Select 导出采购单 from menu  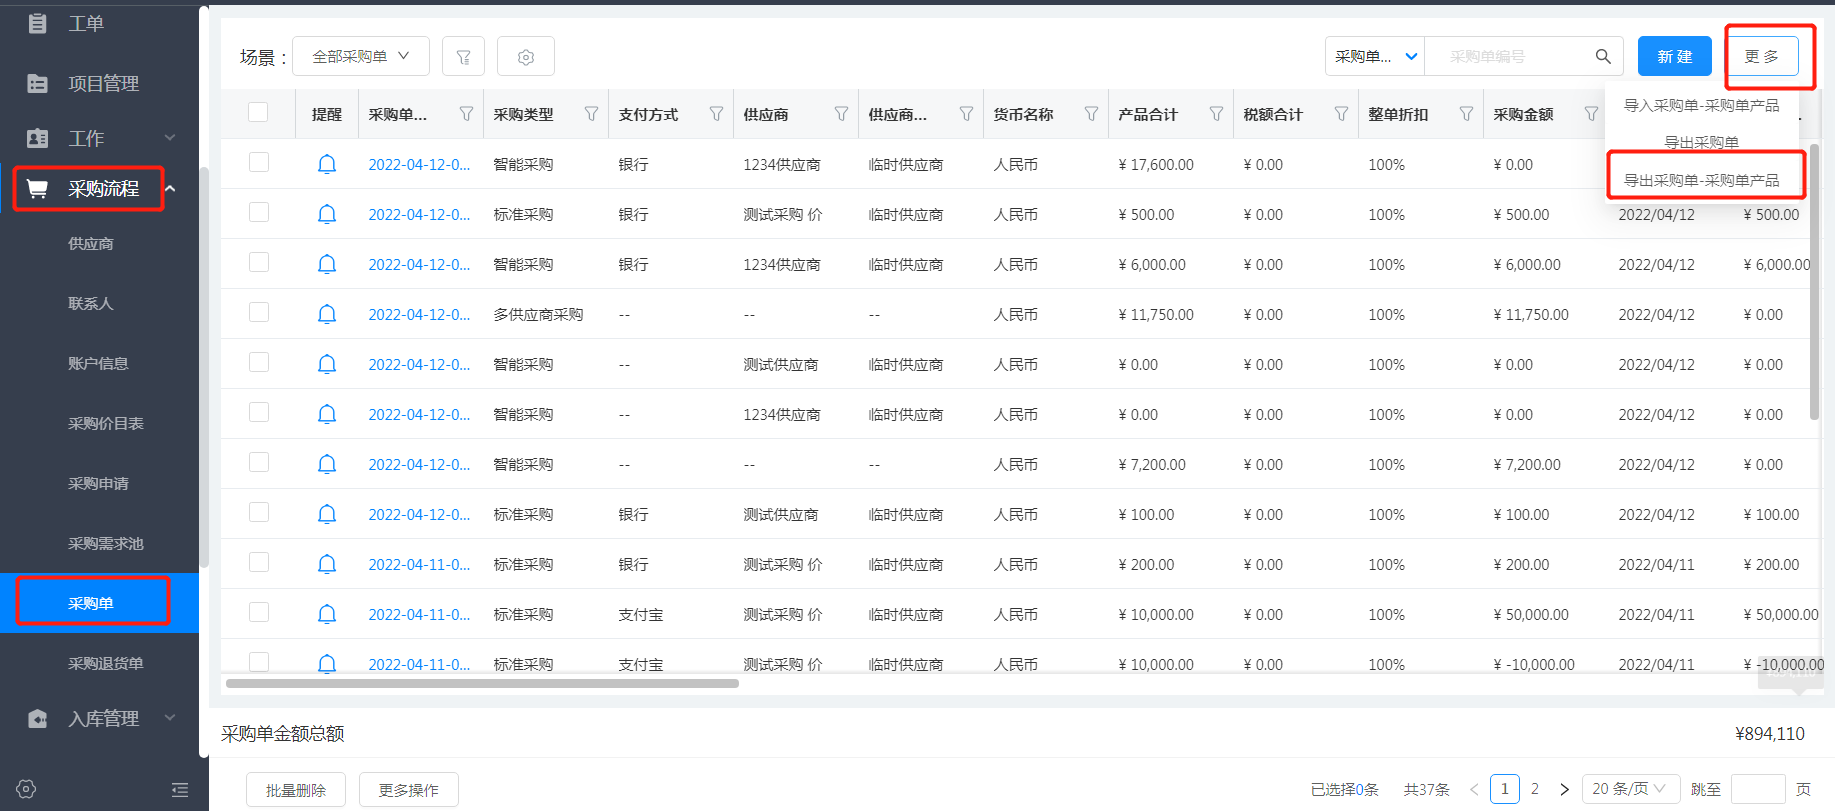coord(1701,142)
